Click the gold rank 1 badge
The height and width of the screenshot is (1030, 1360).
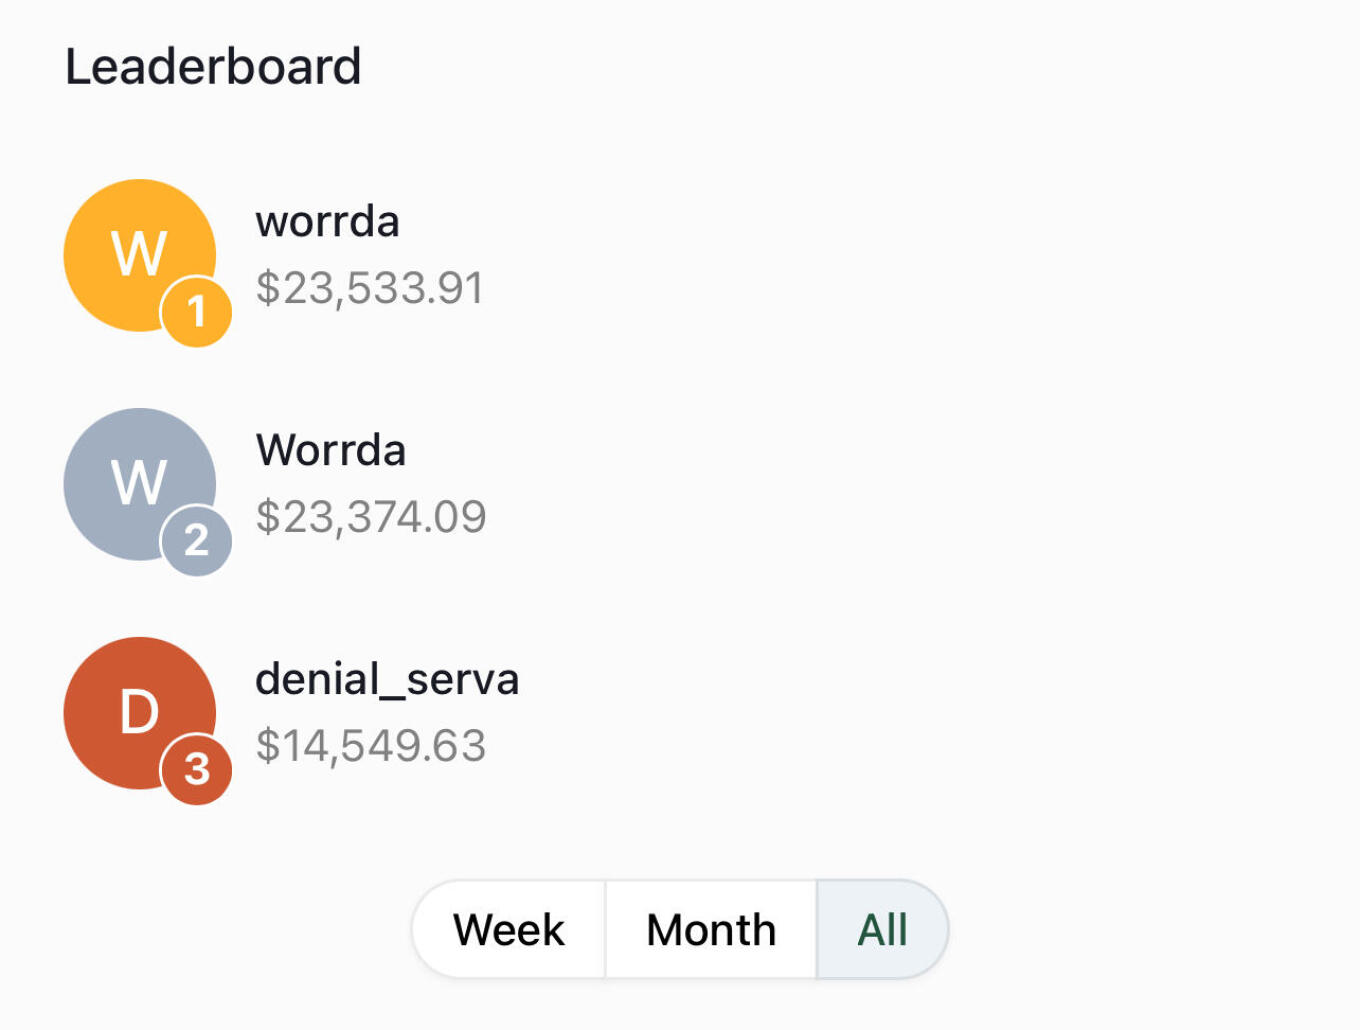click(197, 312)
